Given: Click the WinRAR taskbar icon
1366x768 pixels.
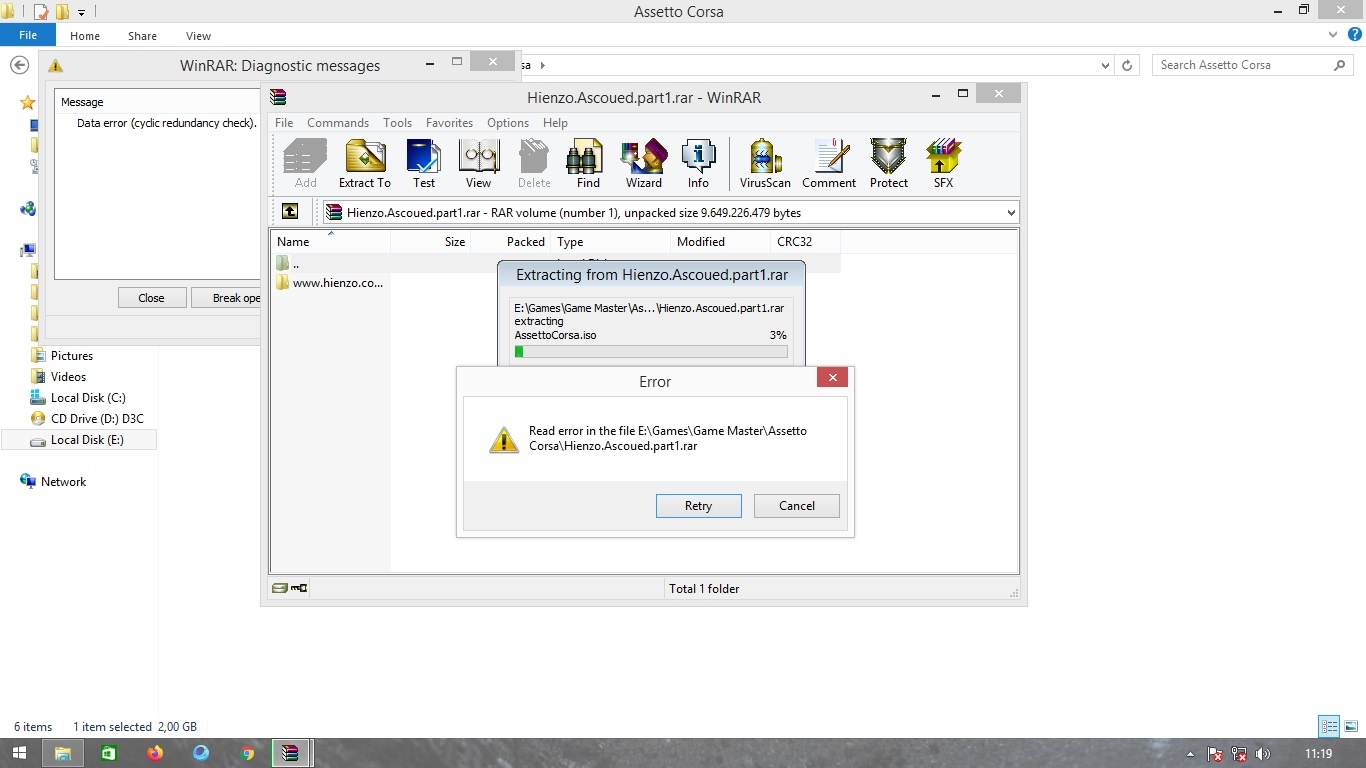Looking at the screenshot, I should pyautogui.click(x=291, y=753).
